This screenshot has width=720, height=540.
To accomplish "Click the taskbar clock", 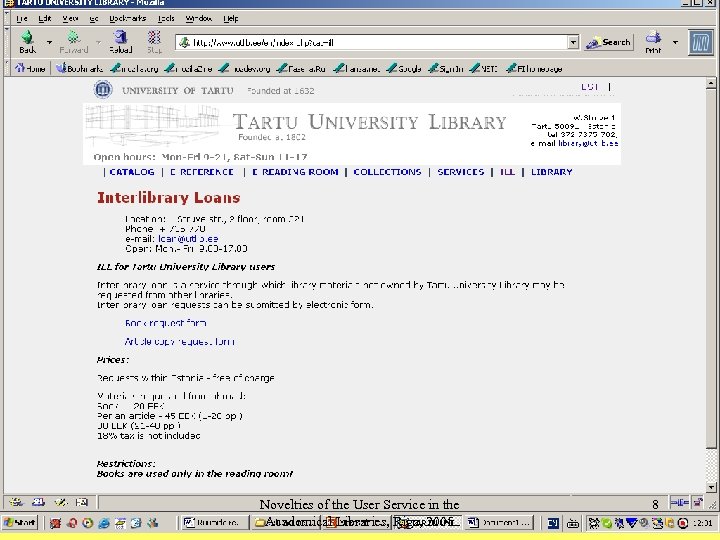I will [x=703, y=523].
